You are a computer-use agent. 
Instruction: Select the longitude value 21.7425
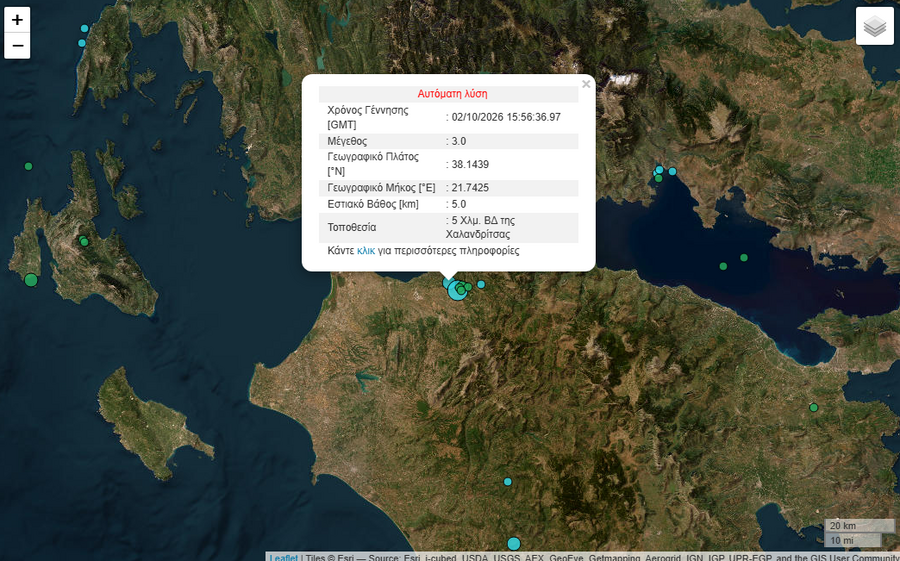(470, 188)
